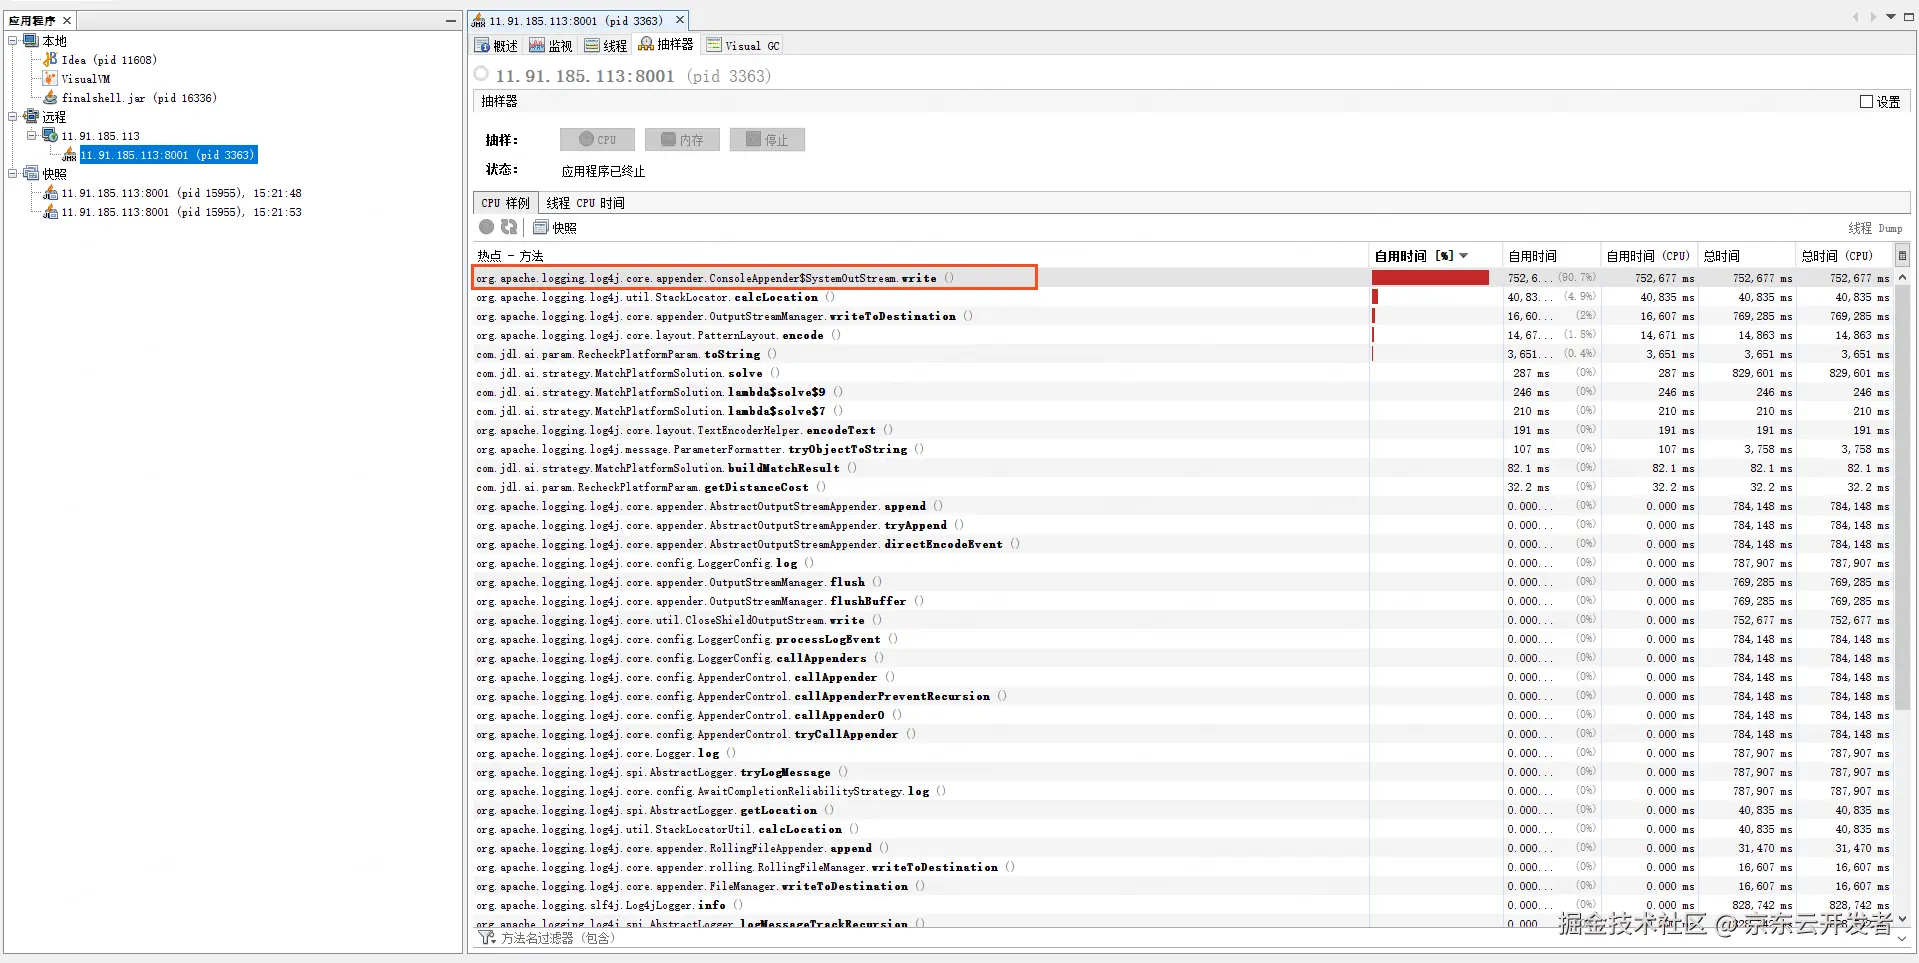This screenshot has height=963, width=1919.
Task: Switch to the 监视 monitor tab
Action: coord(551,45)
